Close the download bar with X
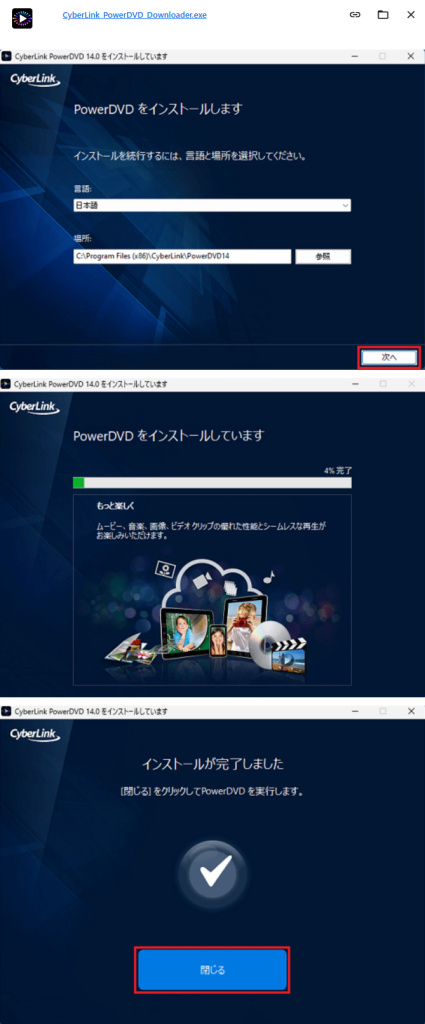The width and height of the screenshot is (425, 1024). pyautogui.click(x=411, y=14)
